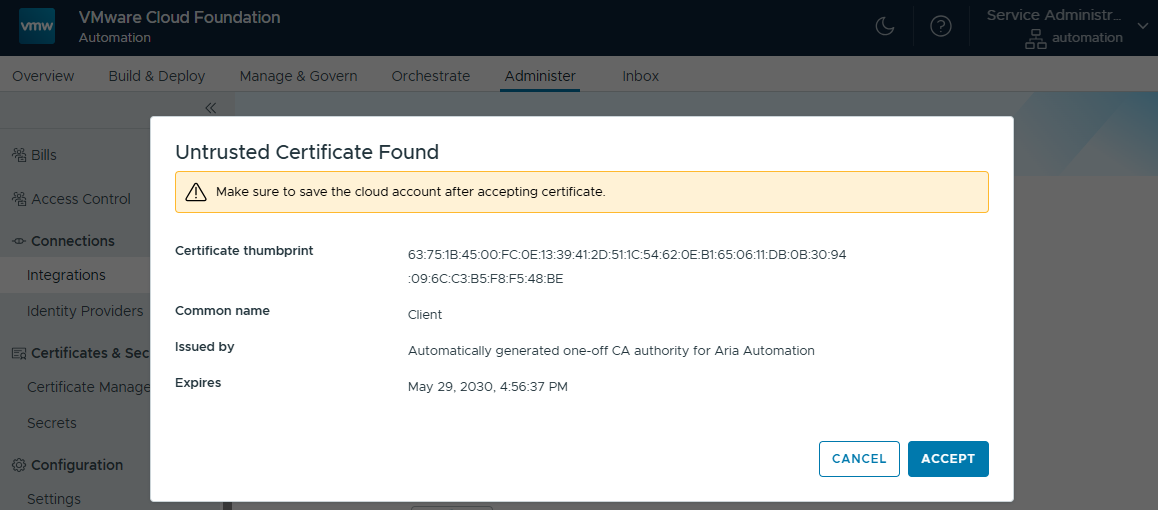This screenshot has width=1158, height=510.
Task: Cancel the untrusted certificate dialog
Action: (x=859, y=459)
